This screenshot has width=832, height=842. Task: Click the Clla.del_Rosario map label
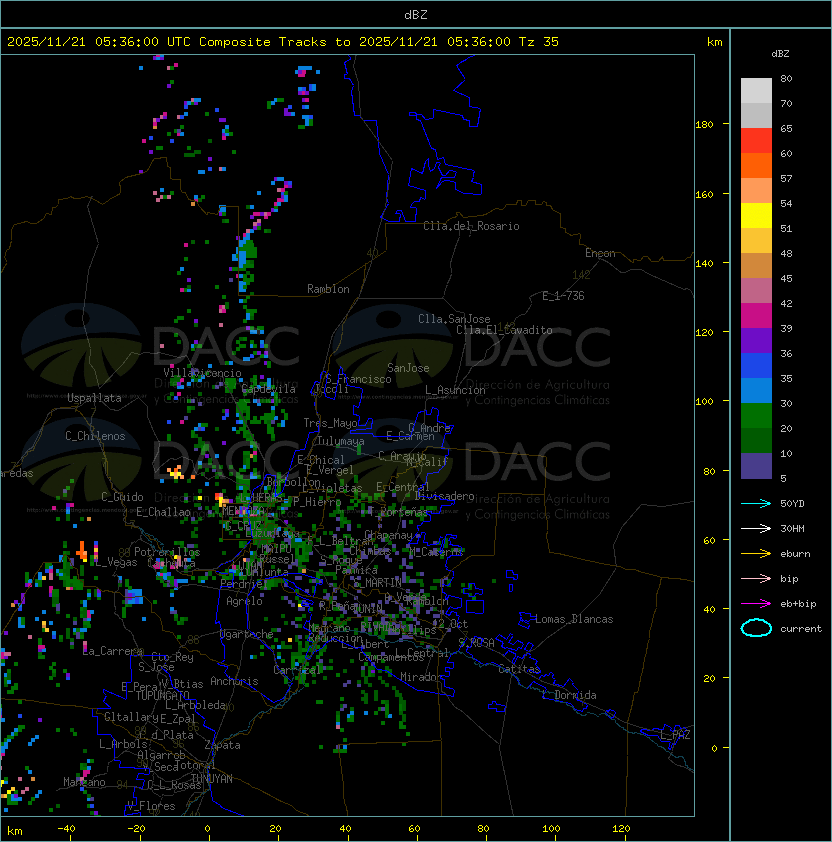click(471, 227)
